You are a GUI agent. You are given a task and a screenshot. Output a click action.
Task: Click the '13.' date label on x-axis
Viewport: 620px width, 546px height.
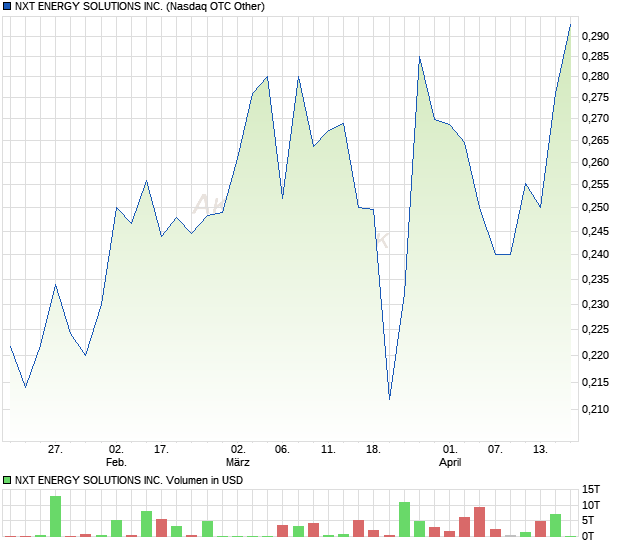tap(541, 450)
